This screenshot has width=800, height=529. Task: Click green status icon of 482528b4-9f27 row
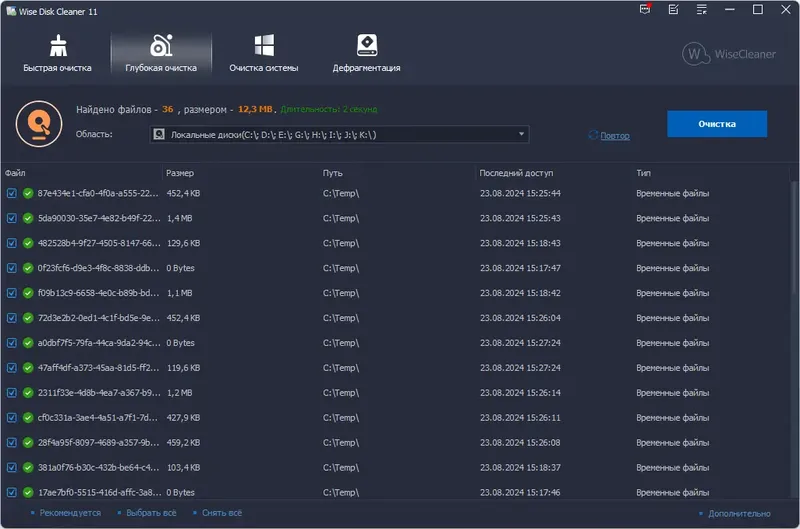[x=28, y=243]
